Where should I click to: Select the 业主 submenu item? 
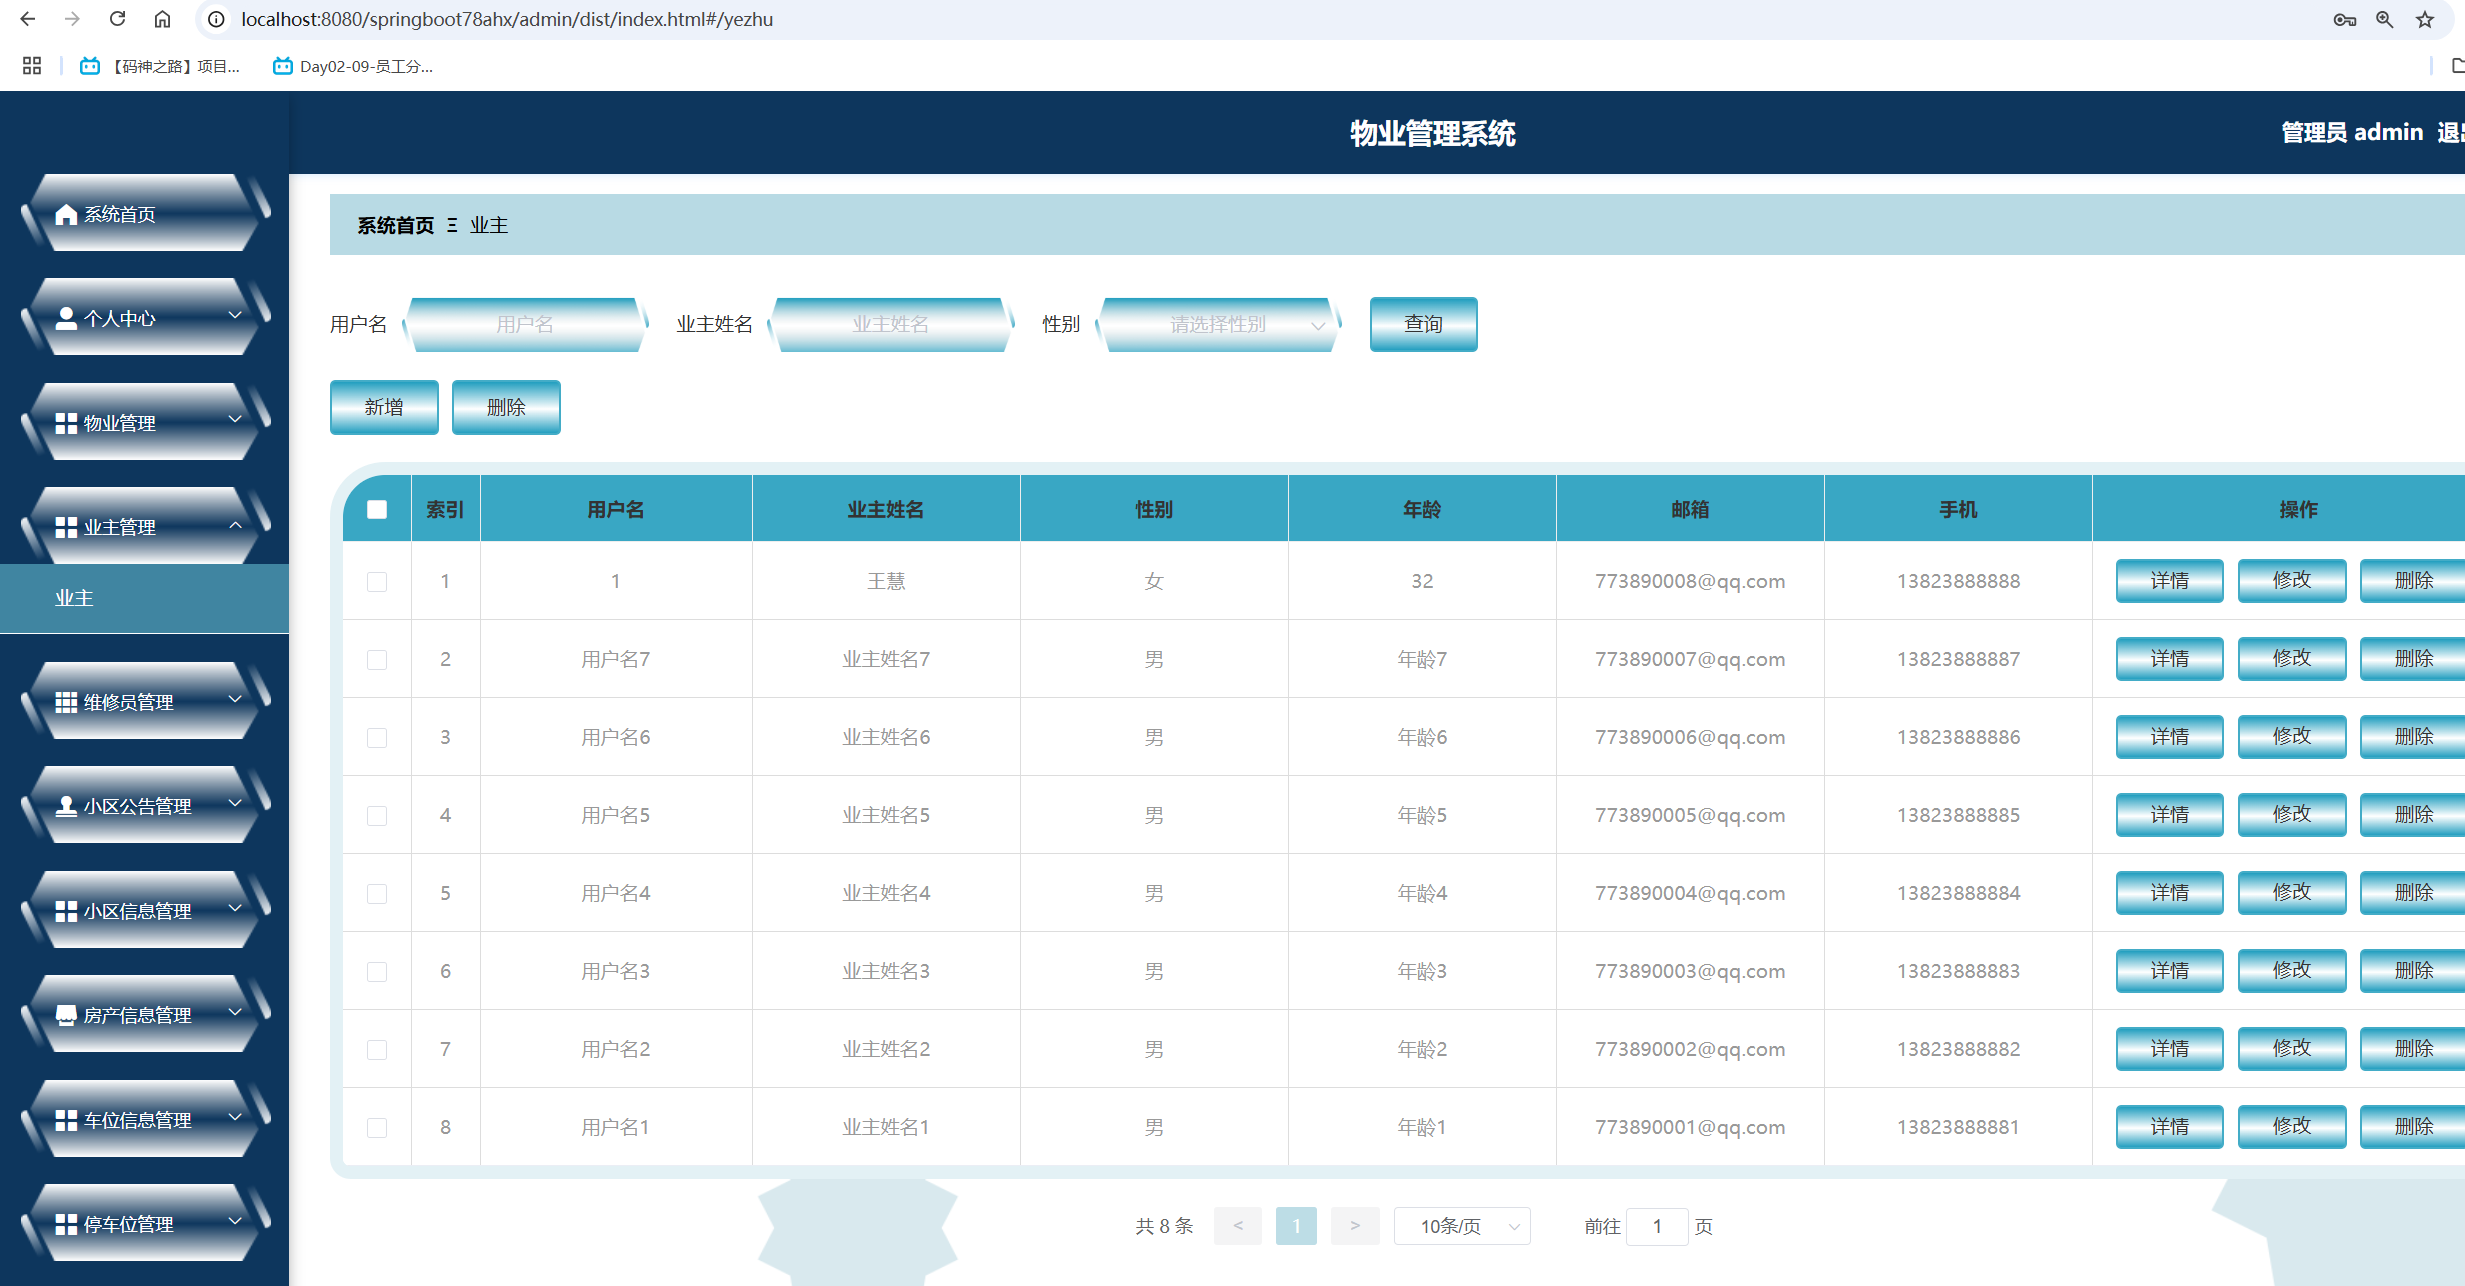click(x=144, y=598)
